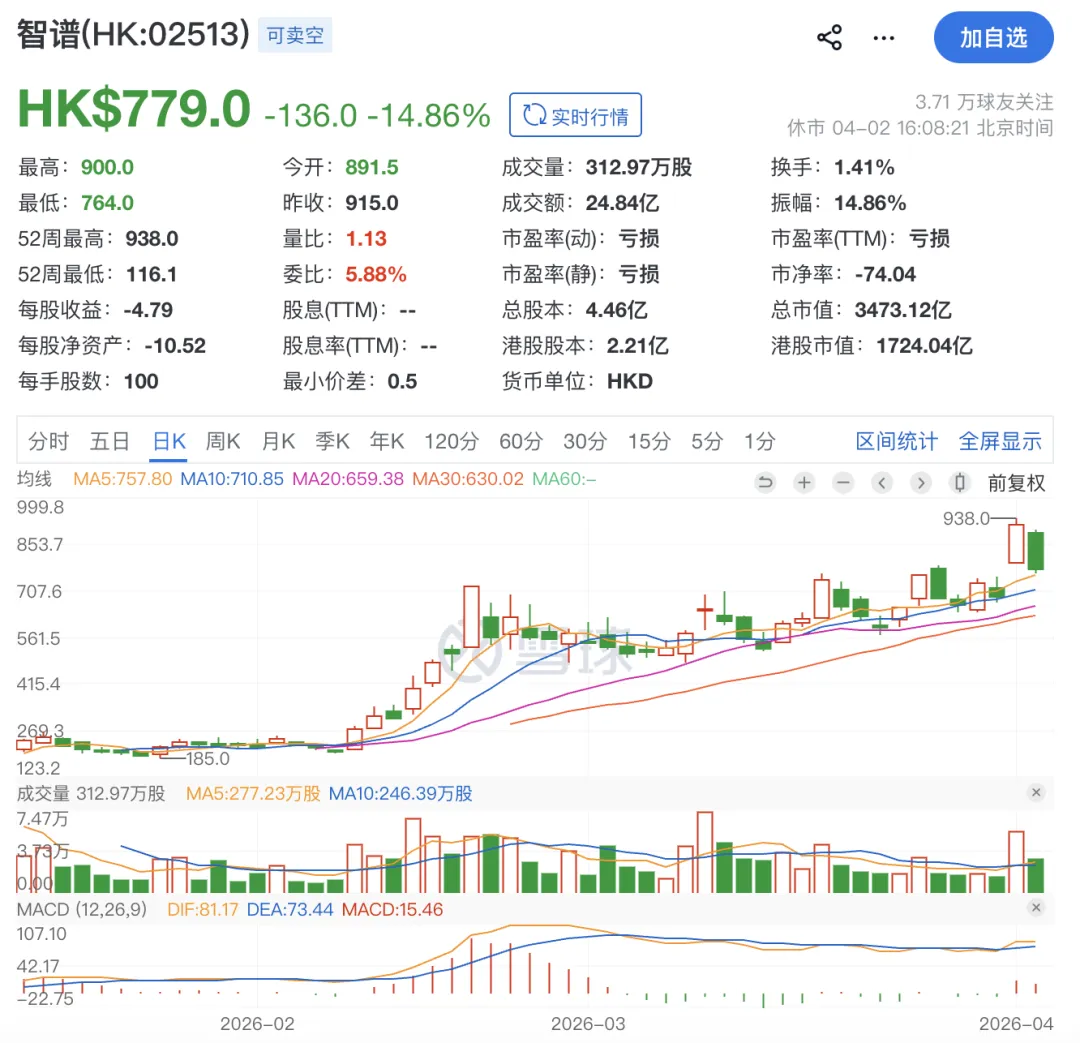Screen dimensions: 1080x1043
Task: Click the candlestick style icon
Action: coord(959,482)
